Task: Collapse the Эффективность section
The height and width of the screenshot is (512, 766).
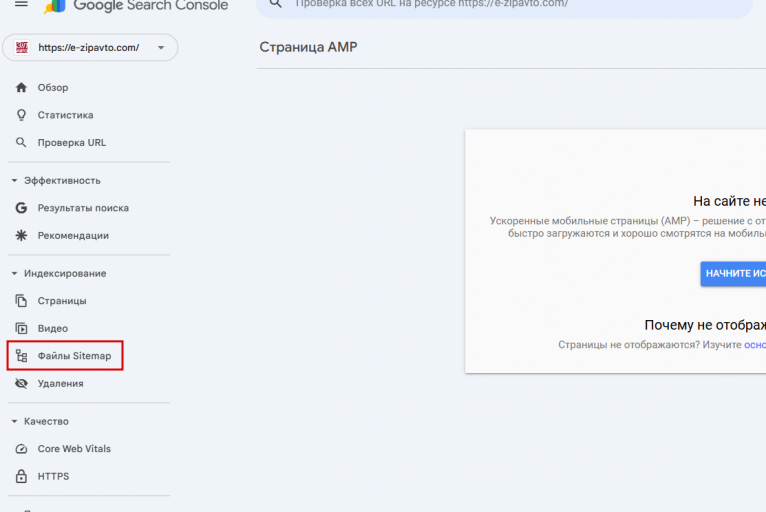Action: [x=14, y=180]
